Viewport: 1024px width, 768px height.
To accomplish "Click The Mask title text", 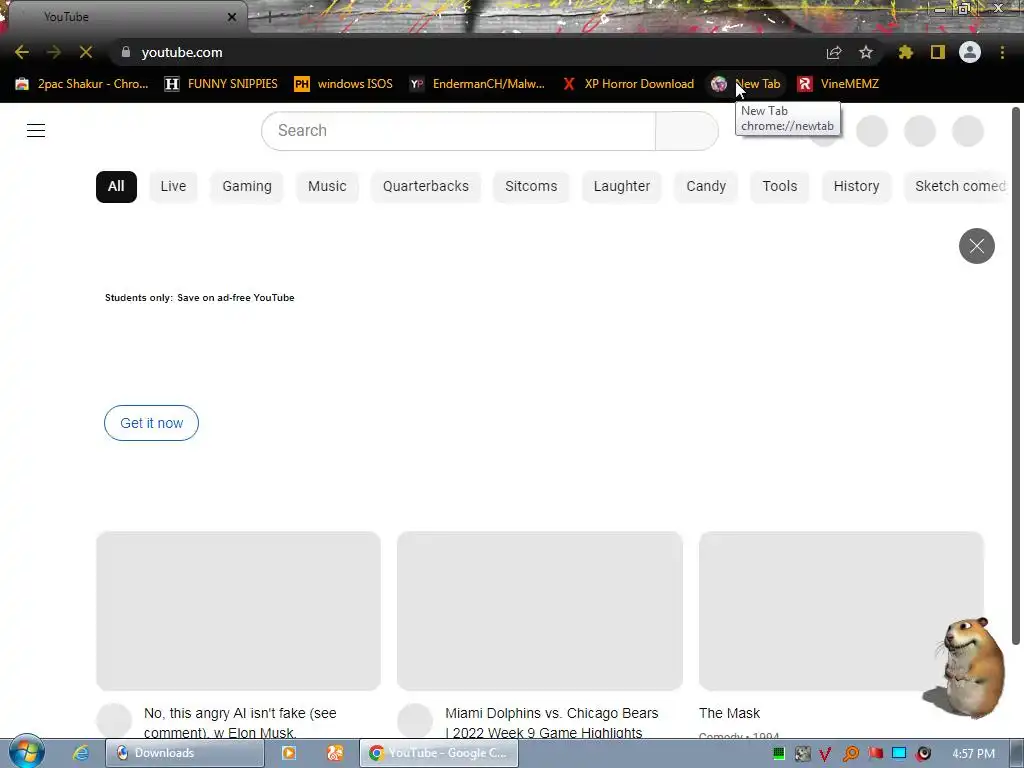I will [x=729, y=713].
